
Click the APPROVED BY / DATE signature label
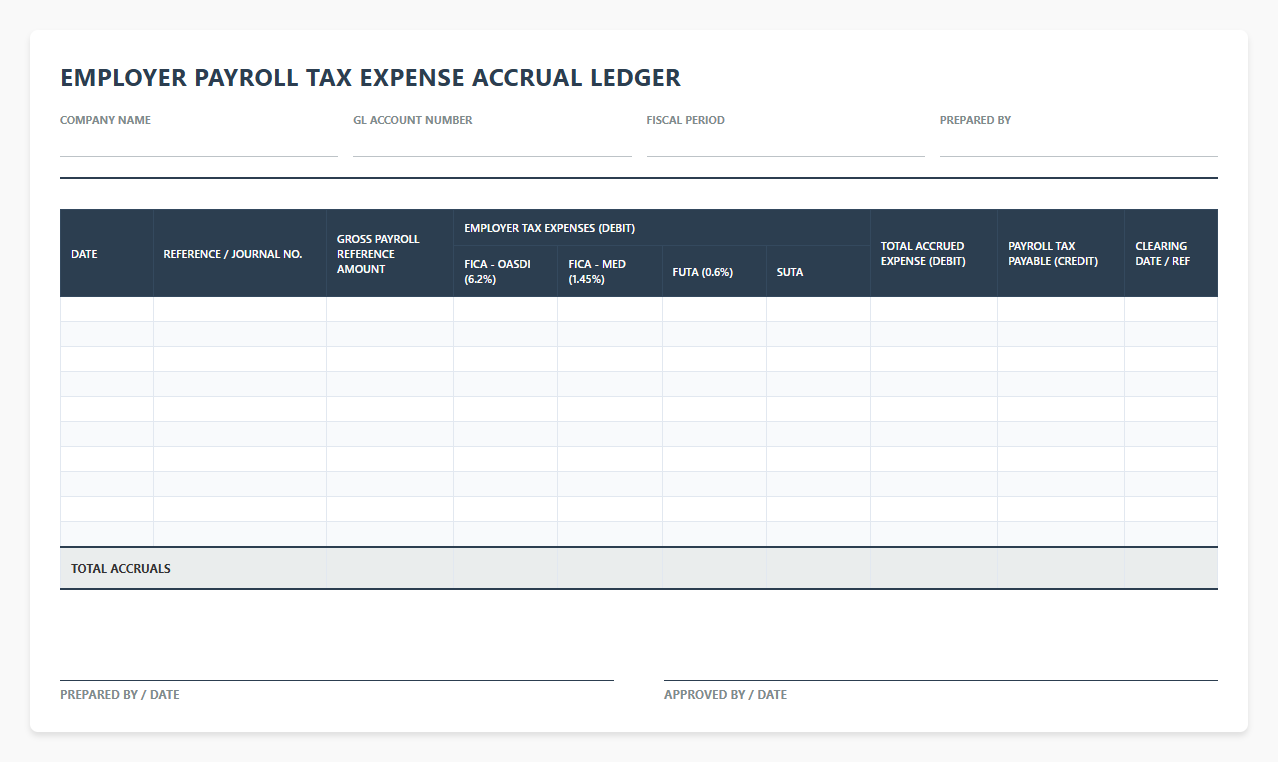click(725, 695)
